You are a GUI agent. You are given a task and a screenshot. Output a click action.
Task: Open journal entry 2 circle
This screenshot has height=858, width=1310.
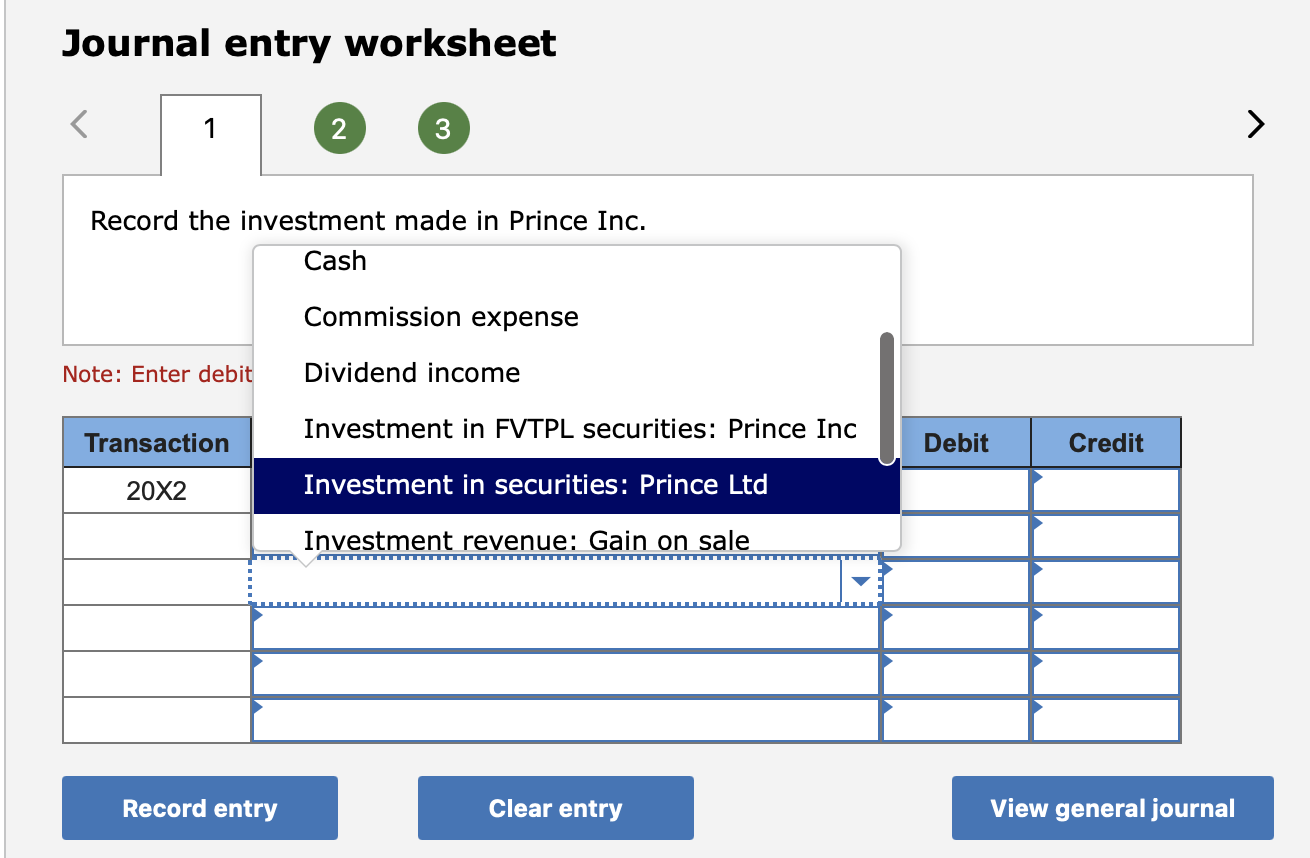pyautogui.click(x=339, y=128)
